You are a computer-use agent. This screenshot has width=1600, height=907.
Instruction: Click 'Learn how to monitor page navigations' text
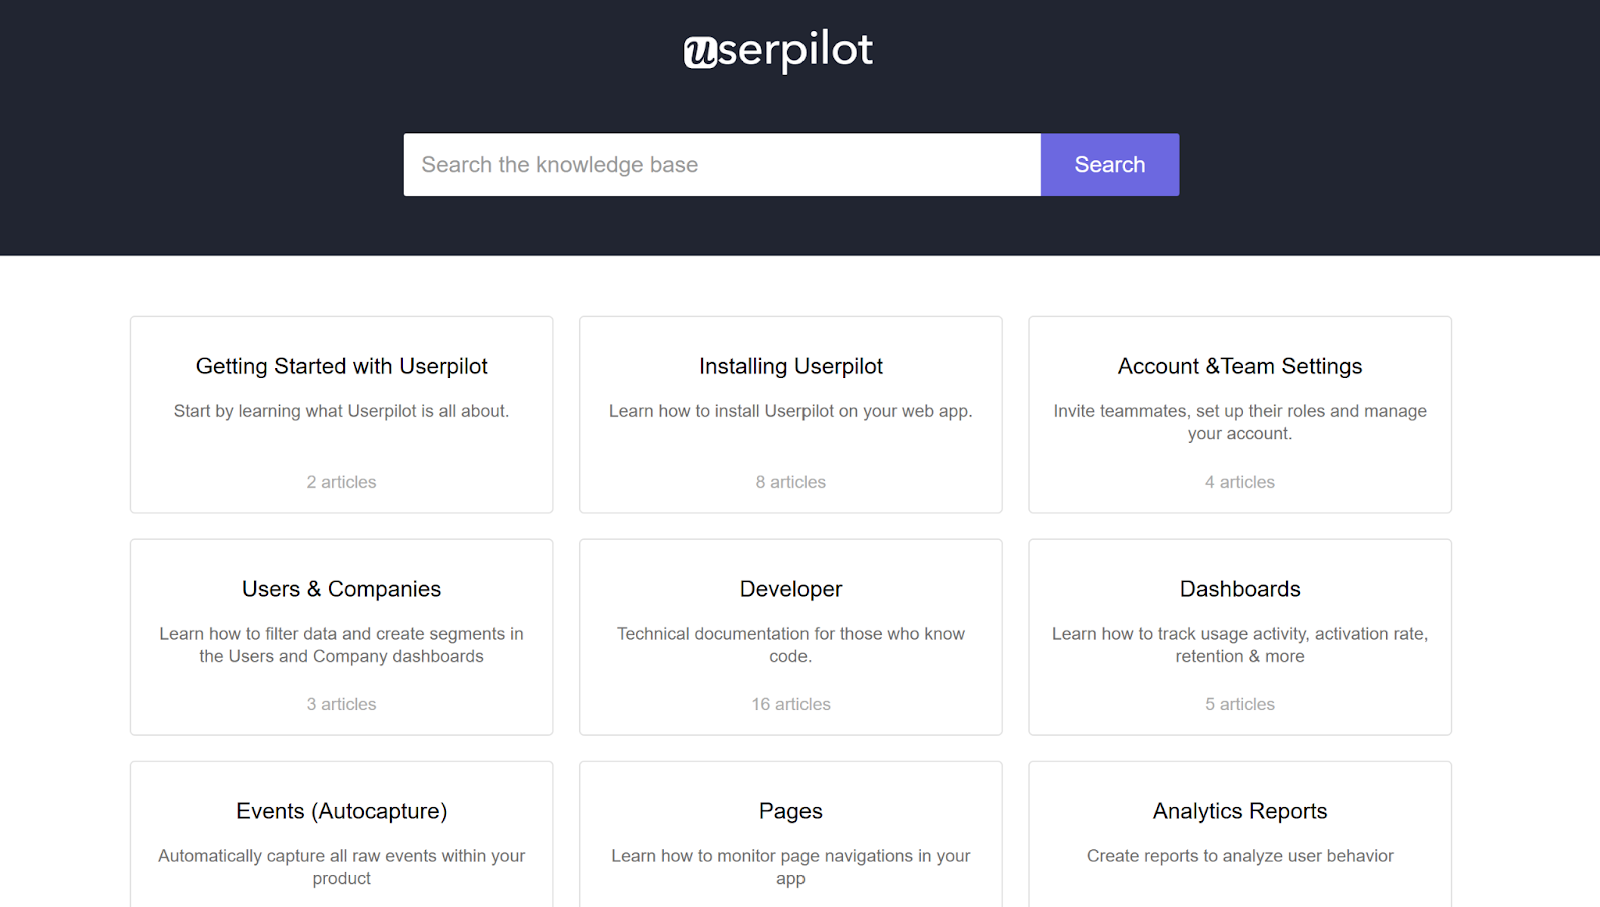pyautogui.click(x=791, y=867)
